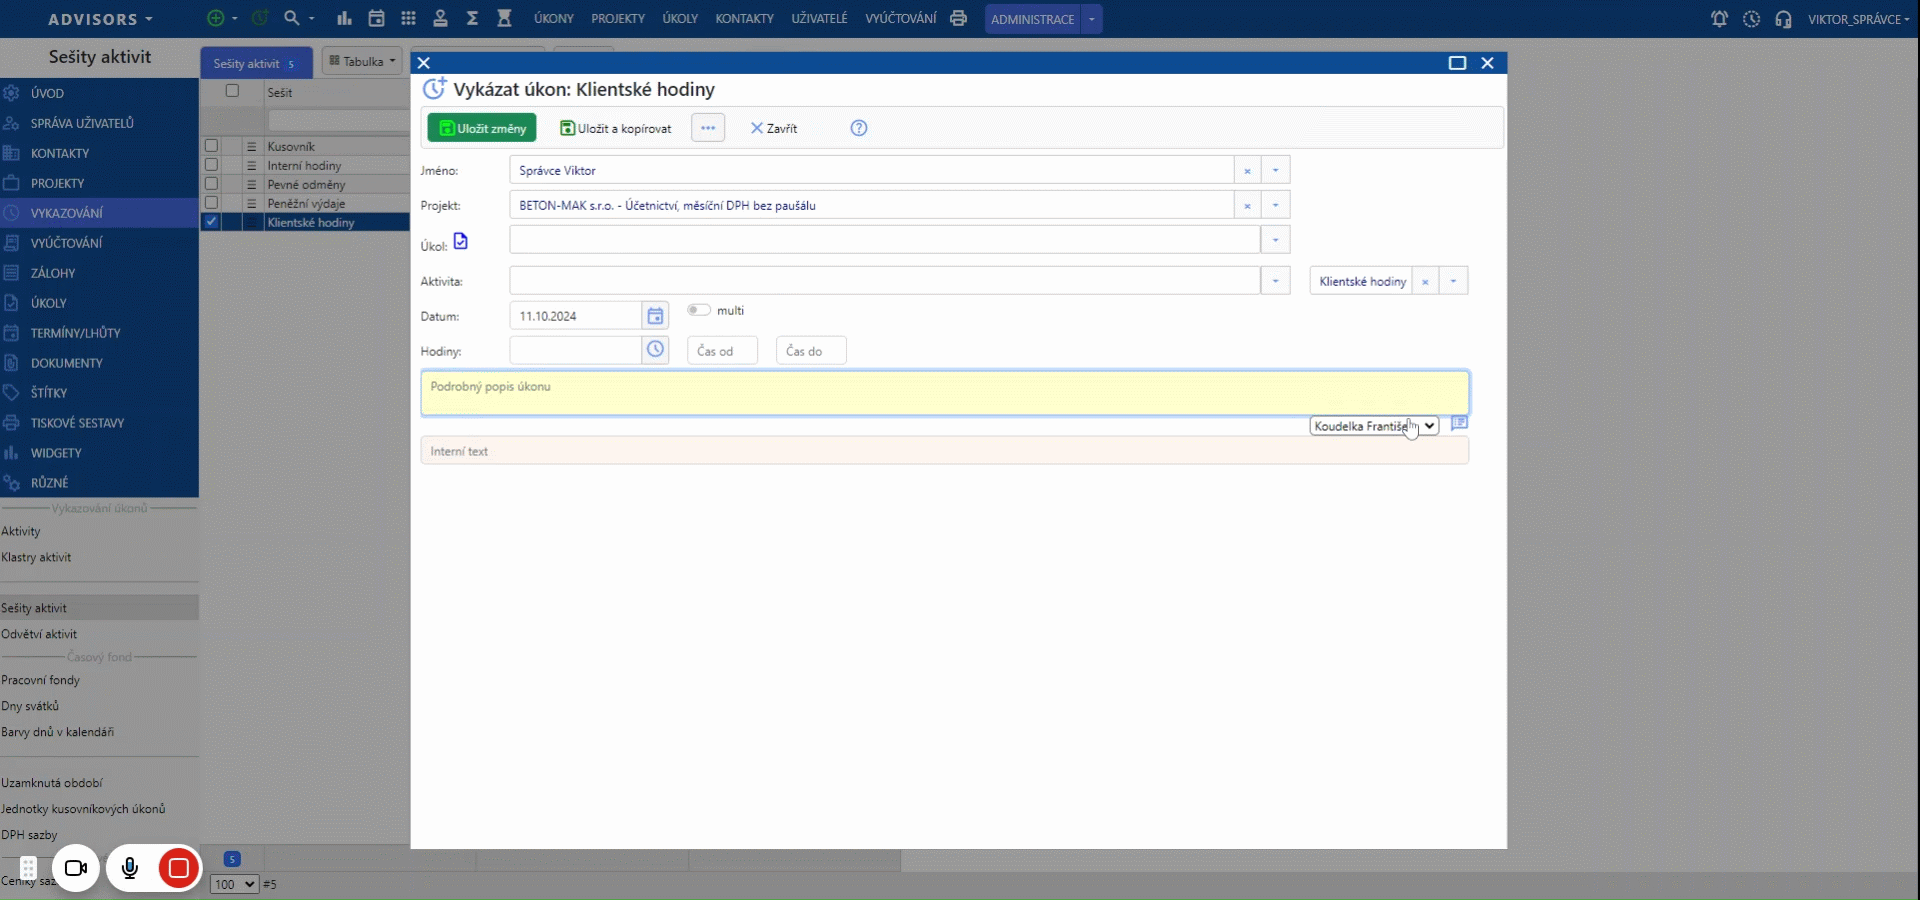Viewport: 1920px width, 900px height.
Task: Click into the Podrobný popis úkonu field
Action: coord(944,393)
